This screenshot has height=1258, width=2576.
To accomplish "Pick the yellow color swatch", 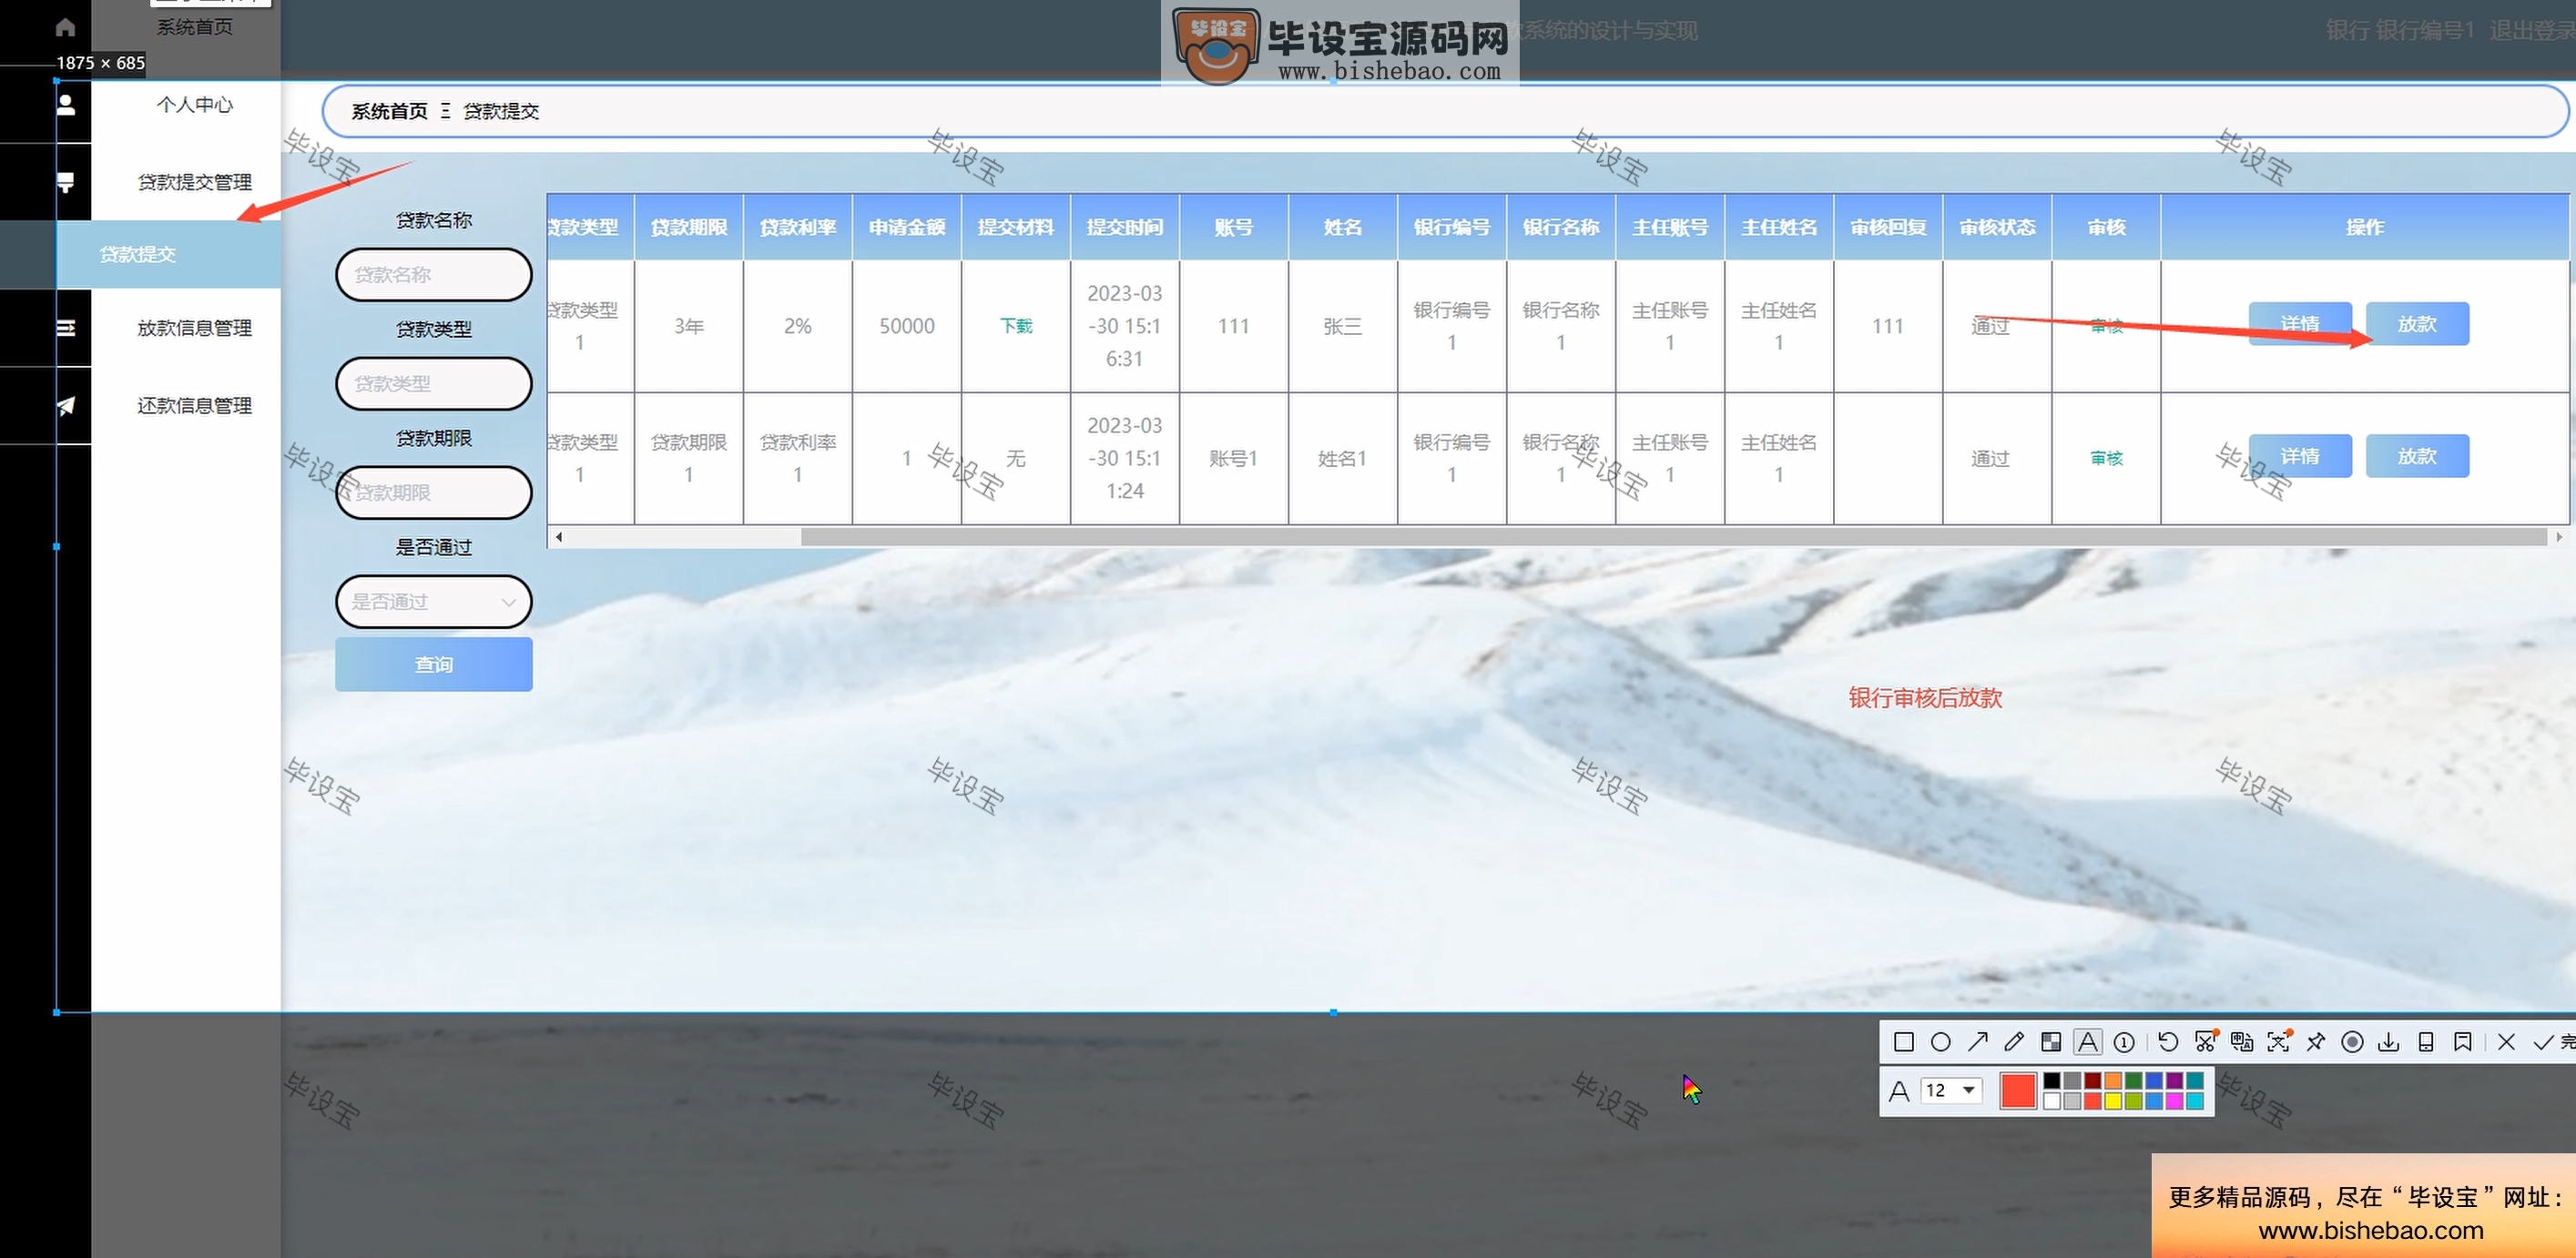I will (x=2113, y=1101).
